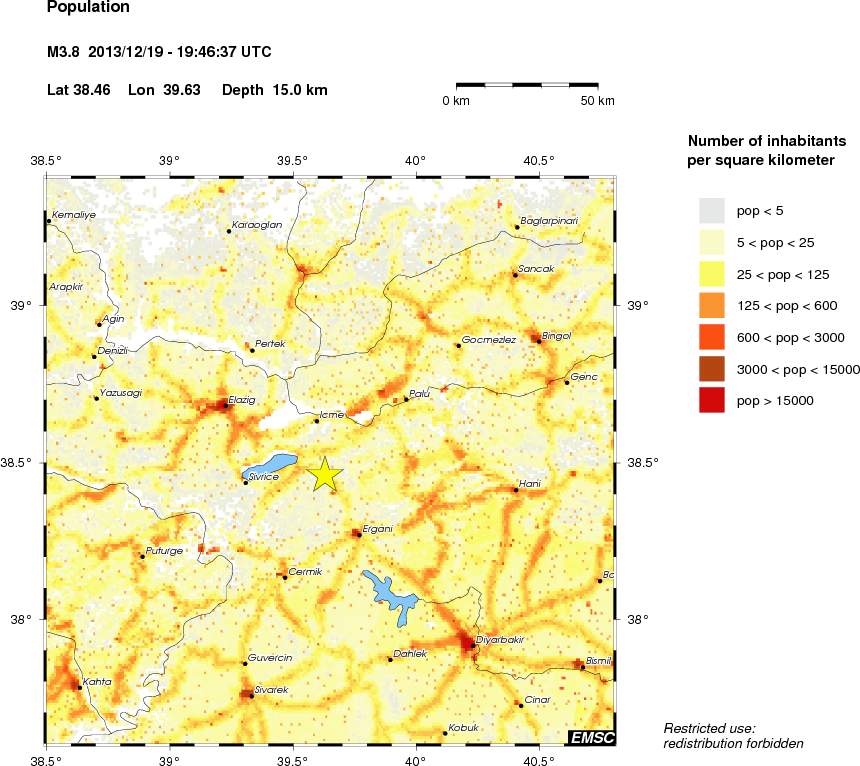This screenshot has height=766, width=860.
Task: Click the yellow star epicenter marker
Action: pyautogui.click(x=325, y=475)
